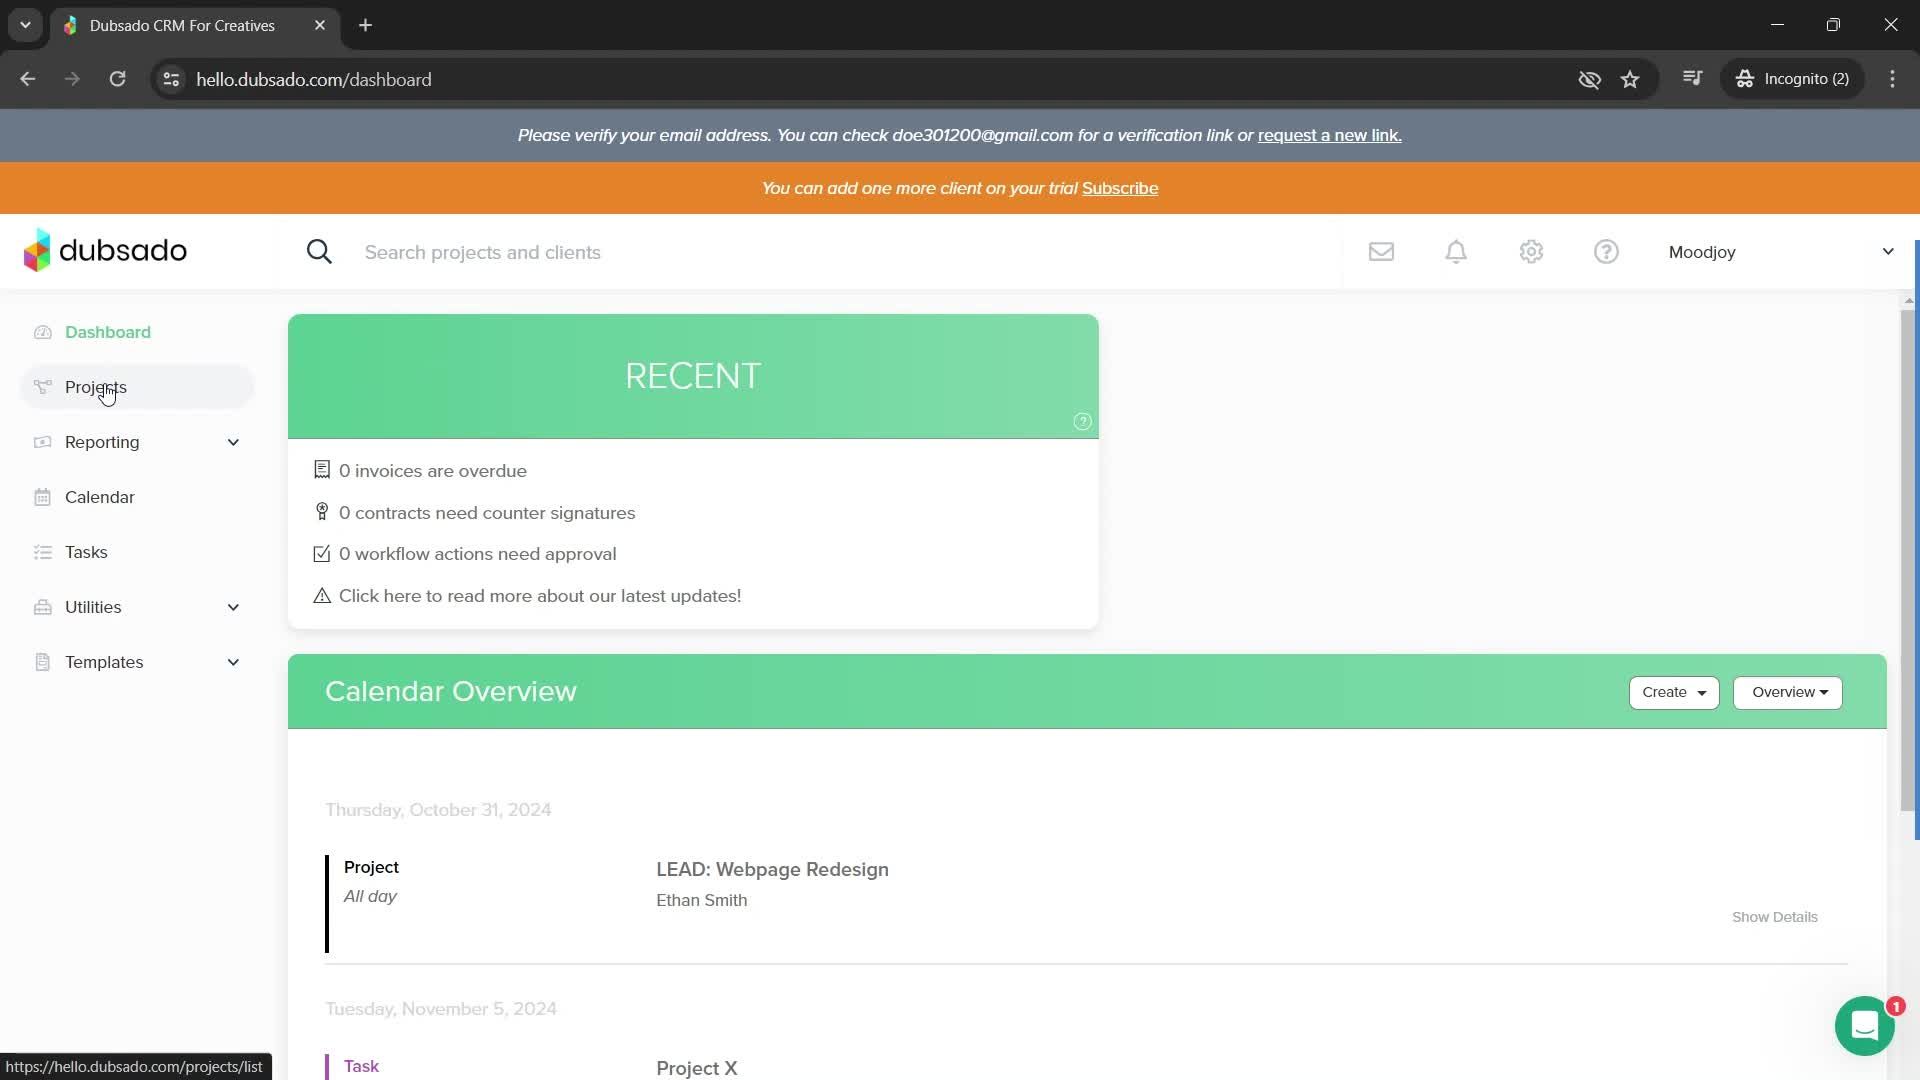
Task: Show Details for Webpage Redesign
Action: (x=1774, y=917)
